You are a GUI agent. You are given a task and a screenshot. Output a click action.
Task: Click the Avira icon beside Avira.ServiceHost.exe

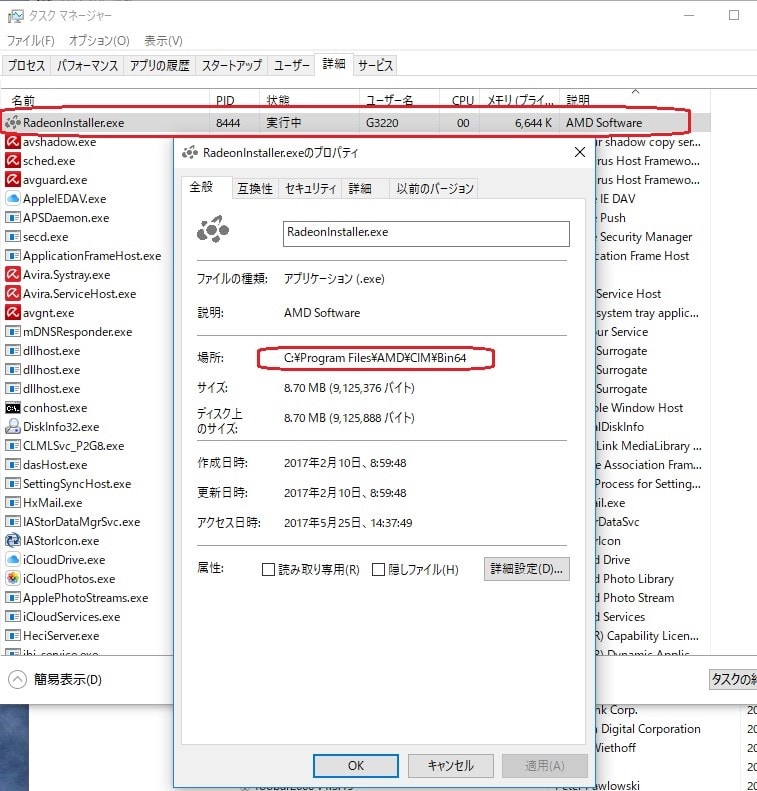point(13,294)
